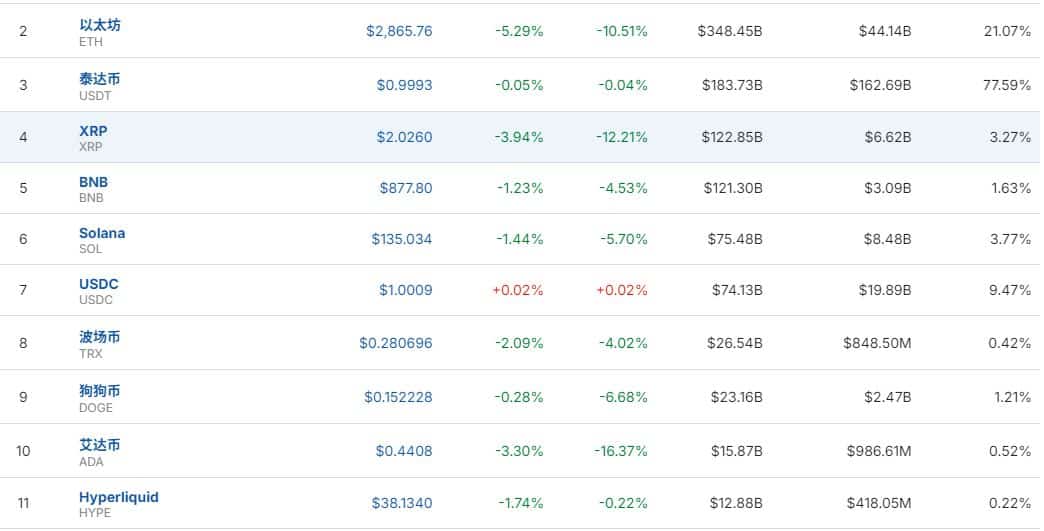Select the 艾达币 (ADA) coin link
The width and height of the screenshot is (1044, 531).
100,444
